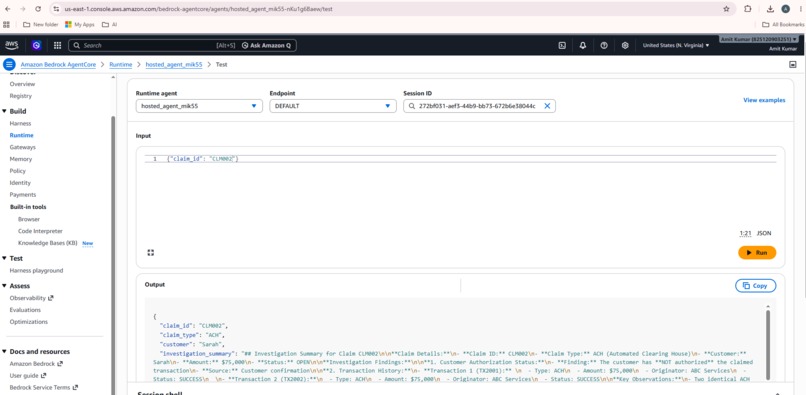Run the agent invocation
The height and width of the screenshot is (395, 806).
point(757,253)
